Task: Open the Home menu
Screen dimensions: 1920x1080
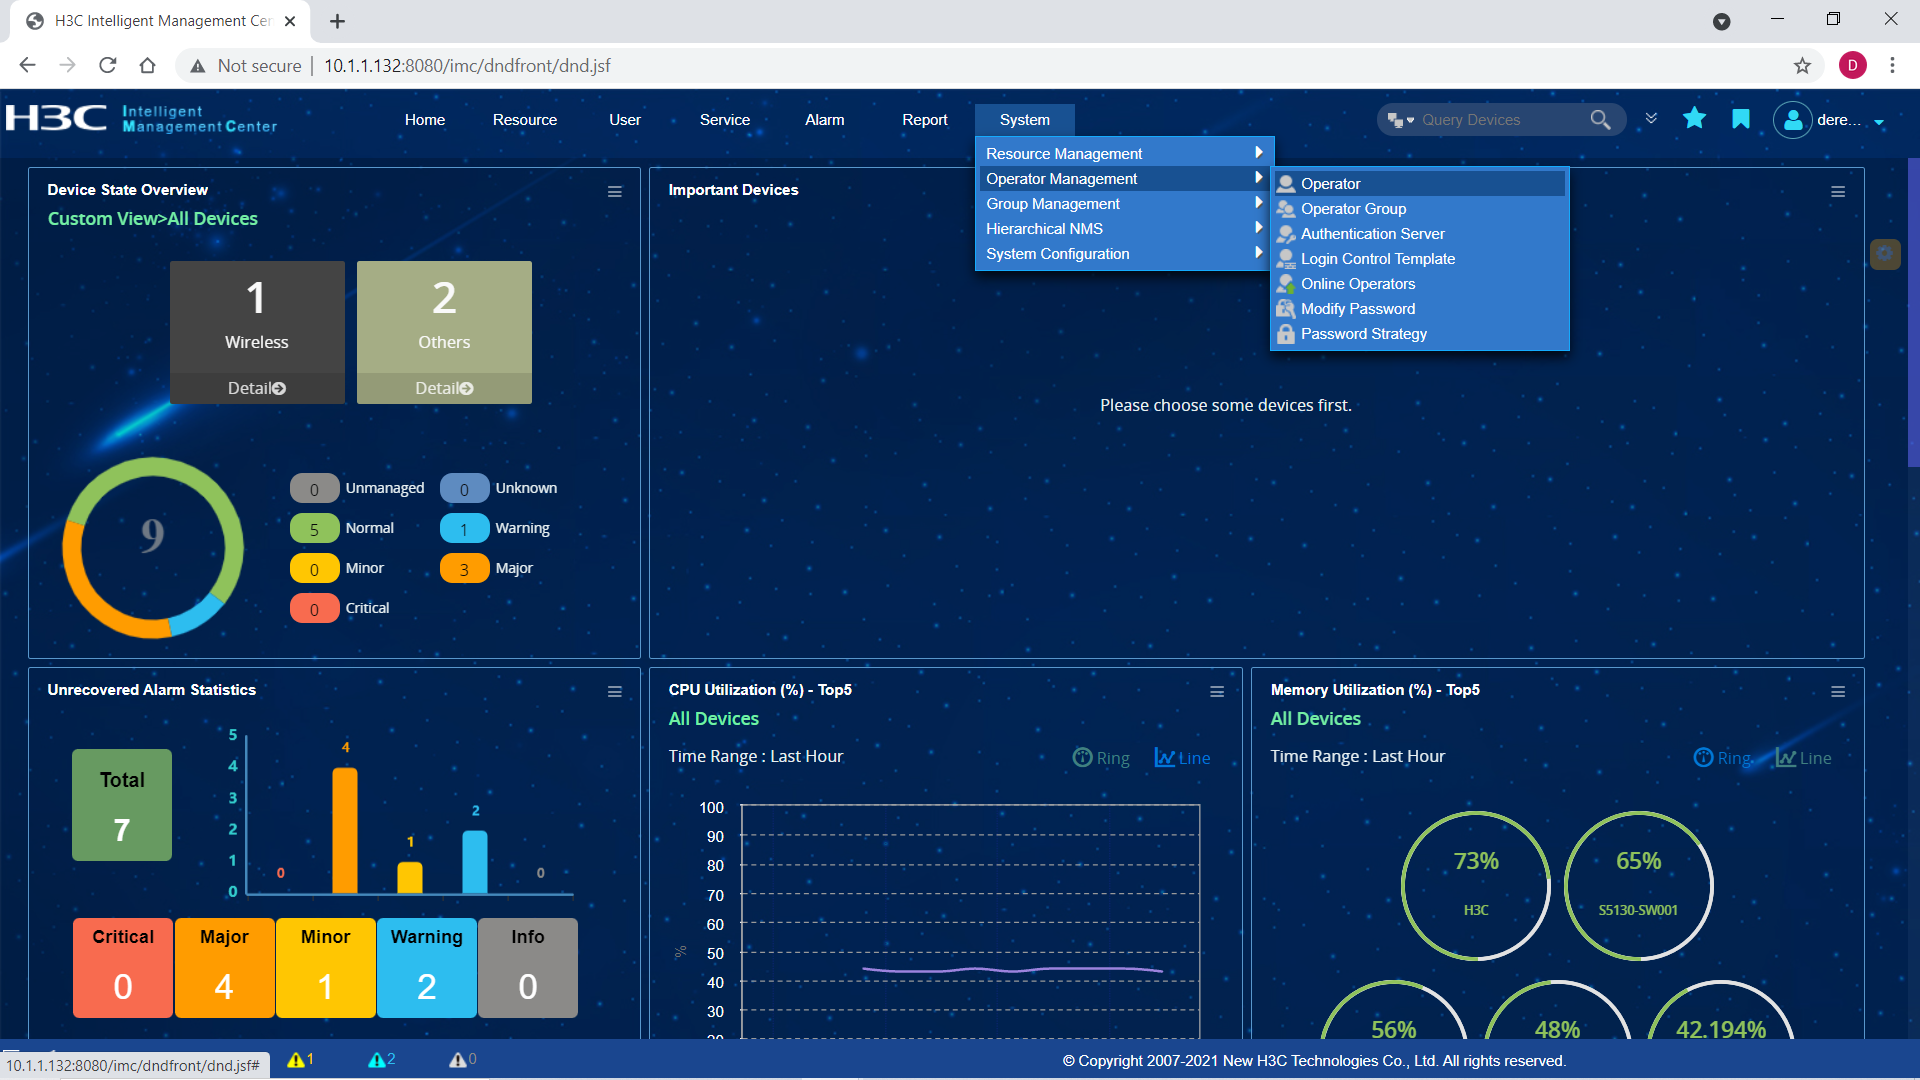Action: [x=425, y=120]
